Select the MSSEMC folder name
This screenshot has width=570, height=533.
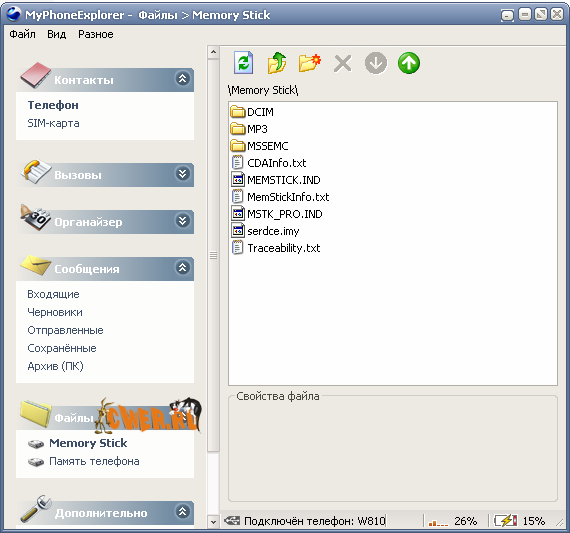click(x=268, y=146)
